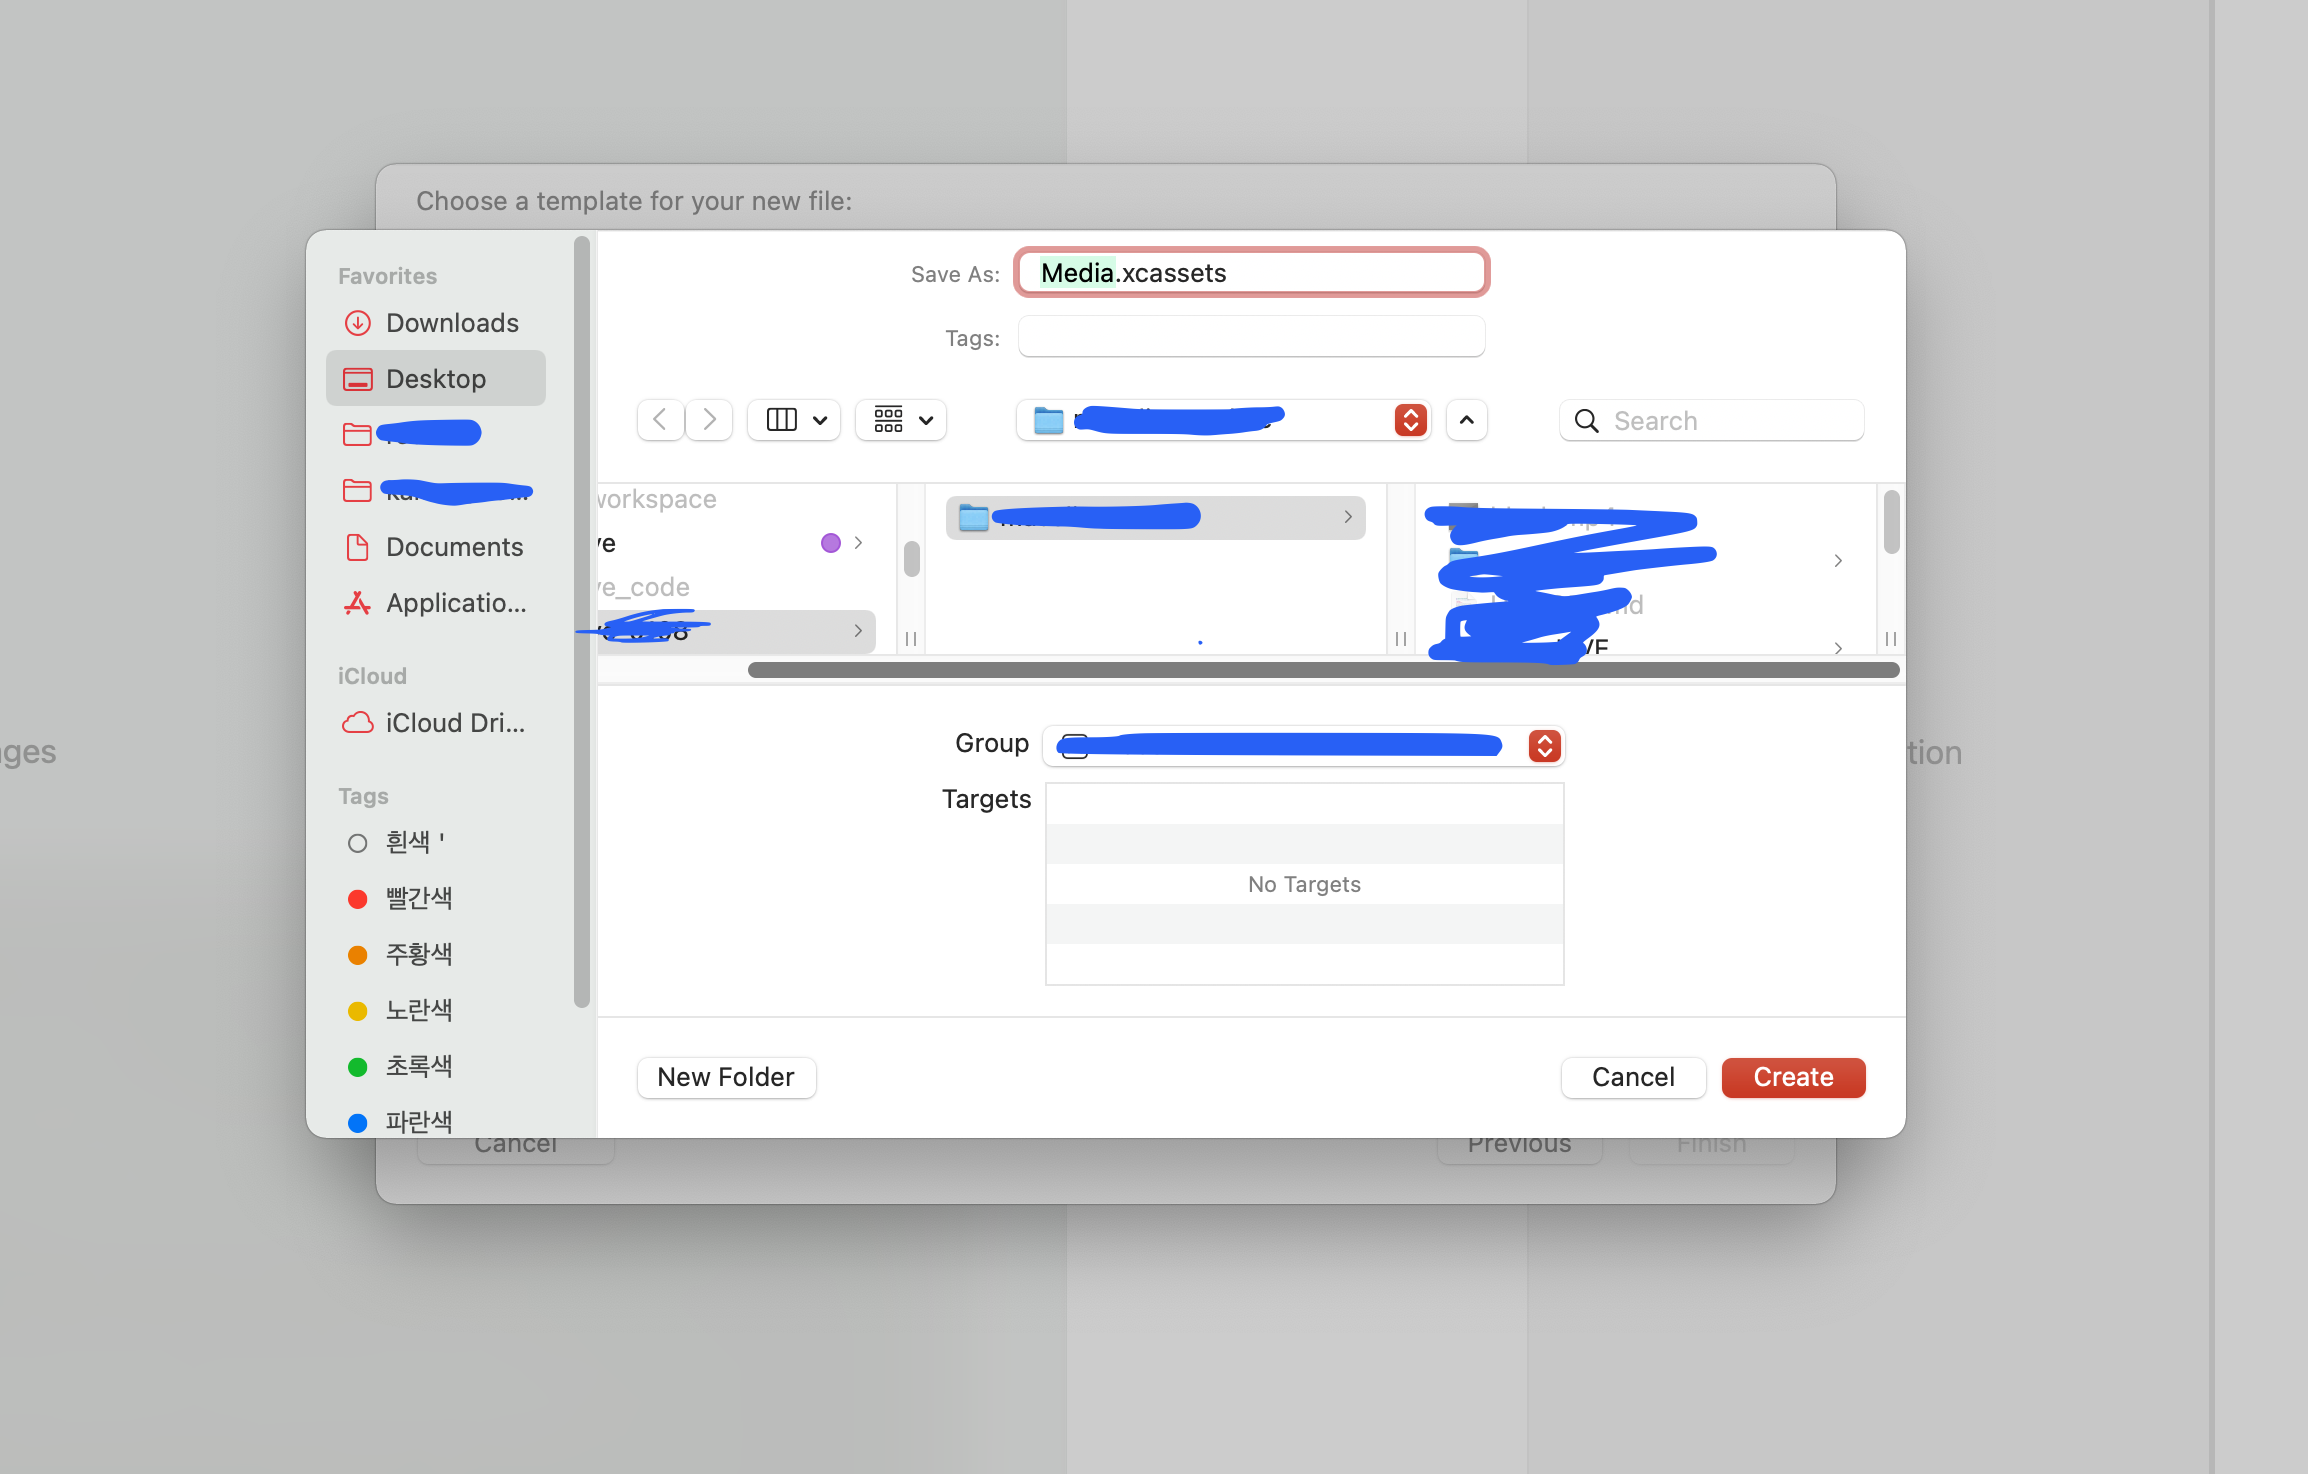Screen dimensions: 2308x1474
Task: Open the column view options dropdown
Action: pos(795,420)
